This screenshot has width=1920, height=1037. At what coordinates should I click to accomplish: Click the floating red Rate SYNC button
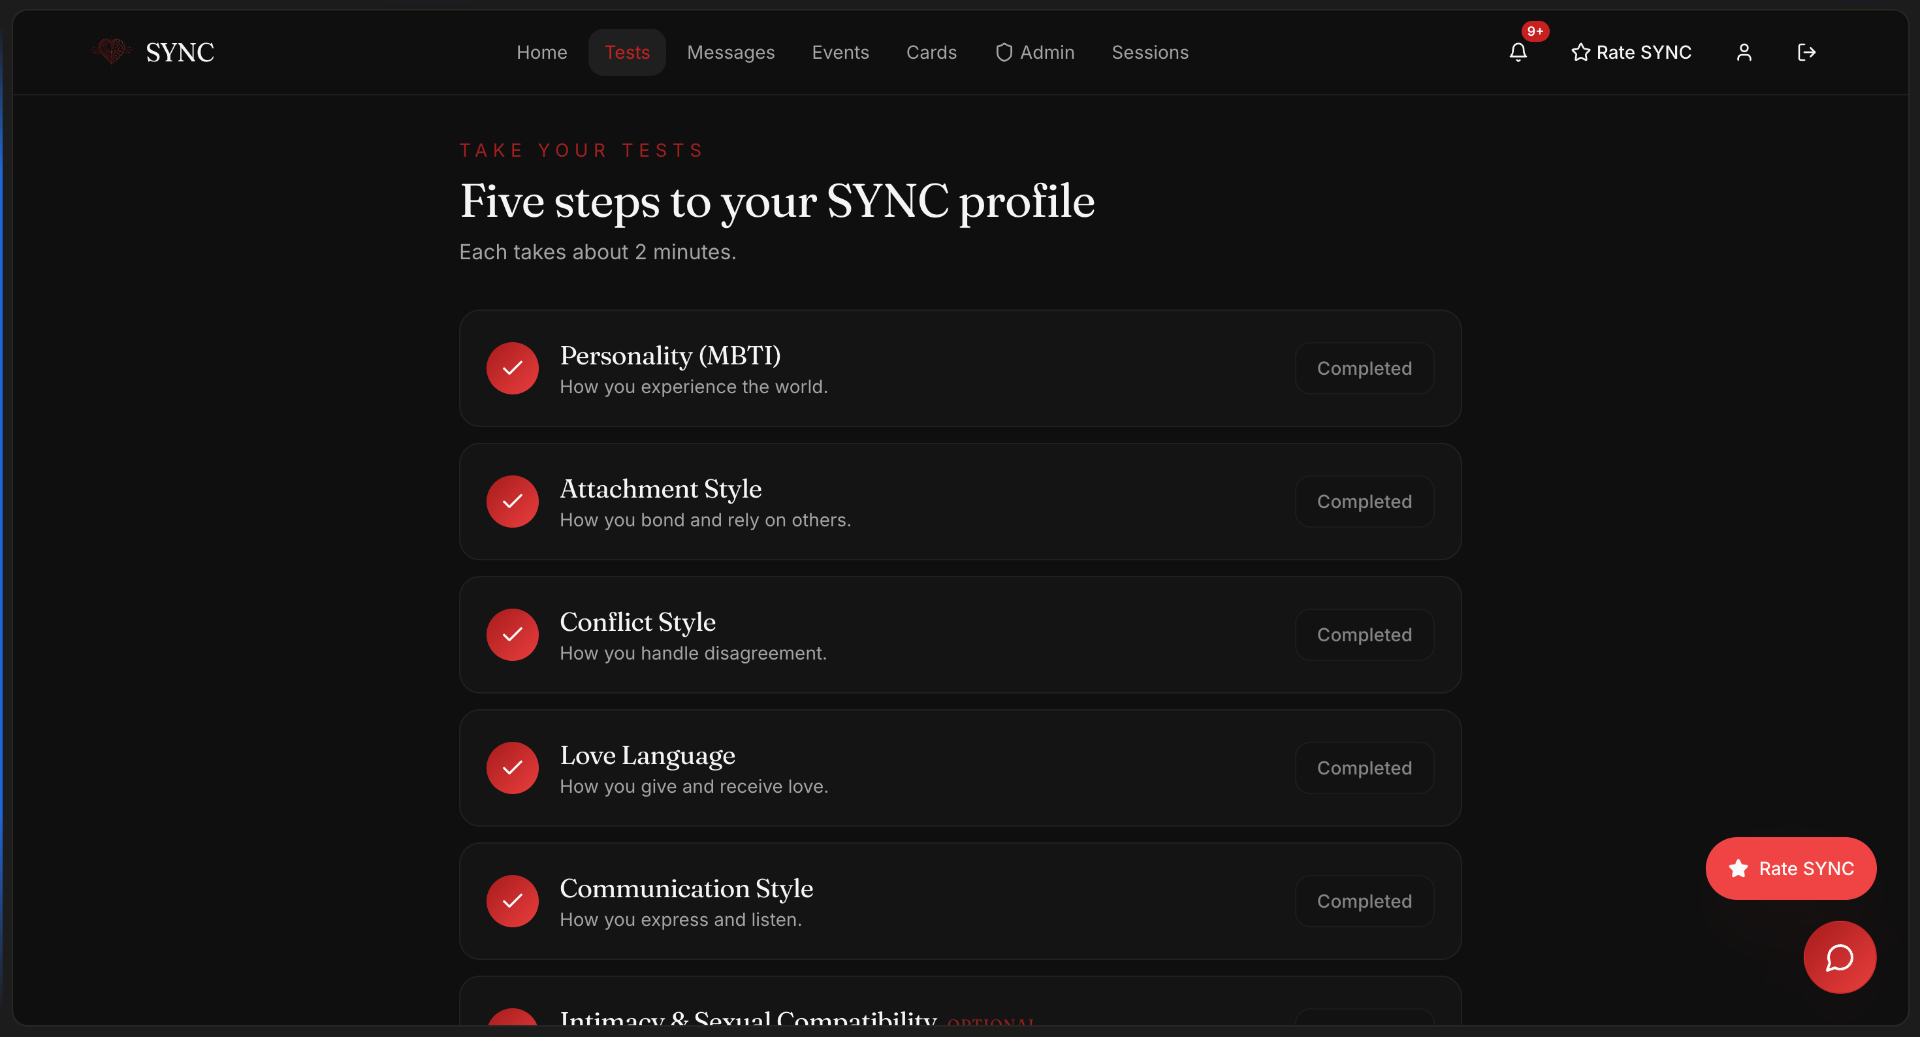click(1791, 868)
